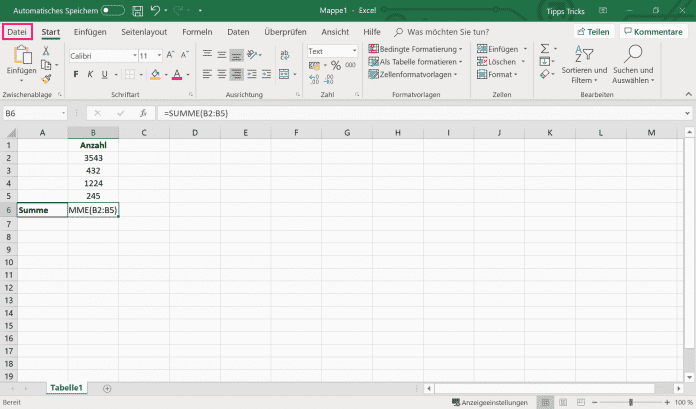Switch to the Formeln ribbon tab
This screenshot has height=409, width=696.
click(196, 32)
